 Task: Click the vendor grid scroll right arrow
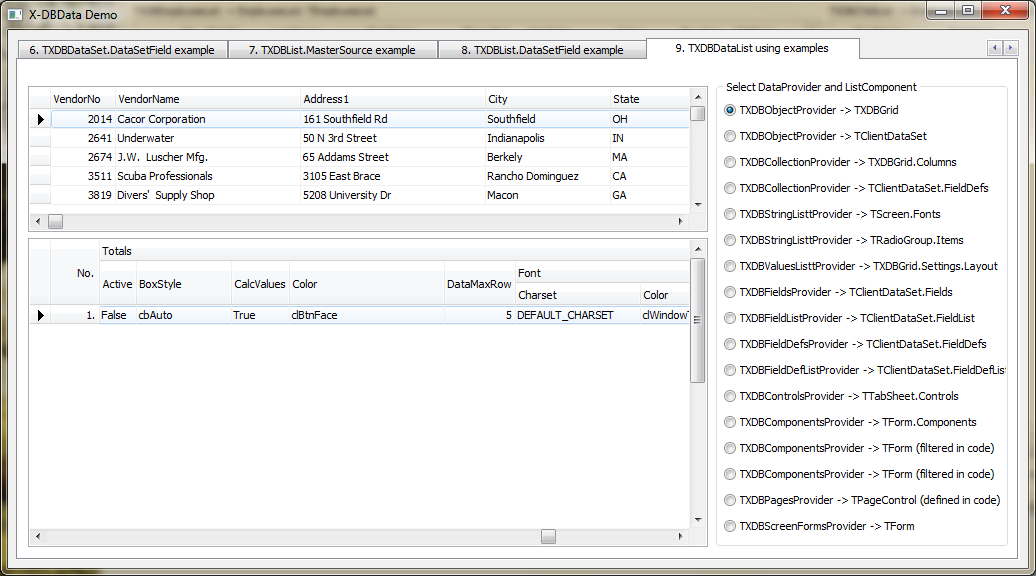click(683, 221)
